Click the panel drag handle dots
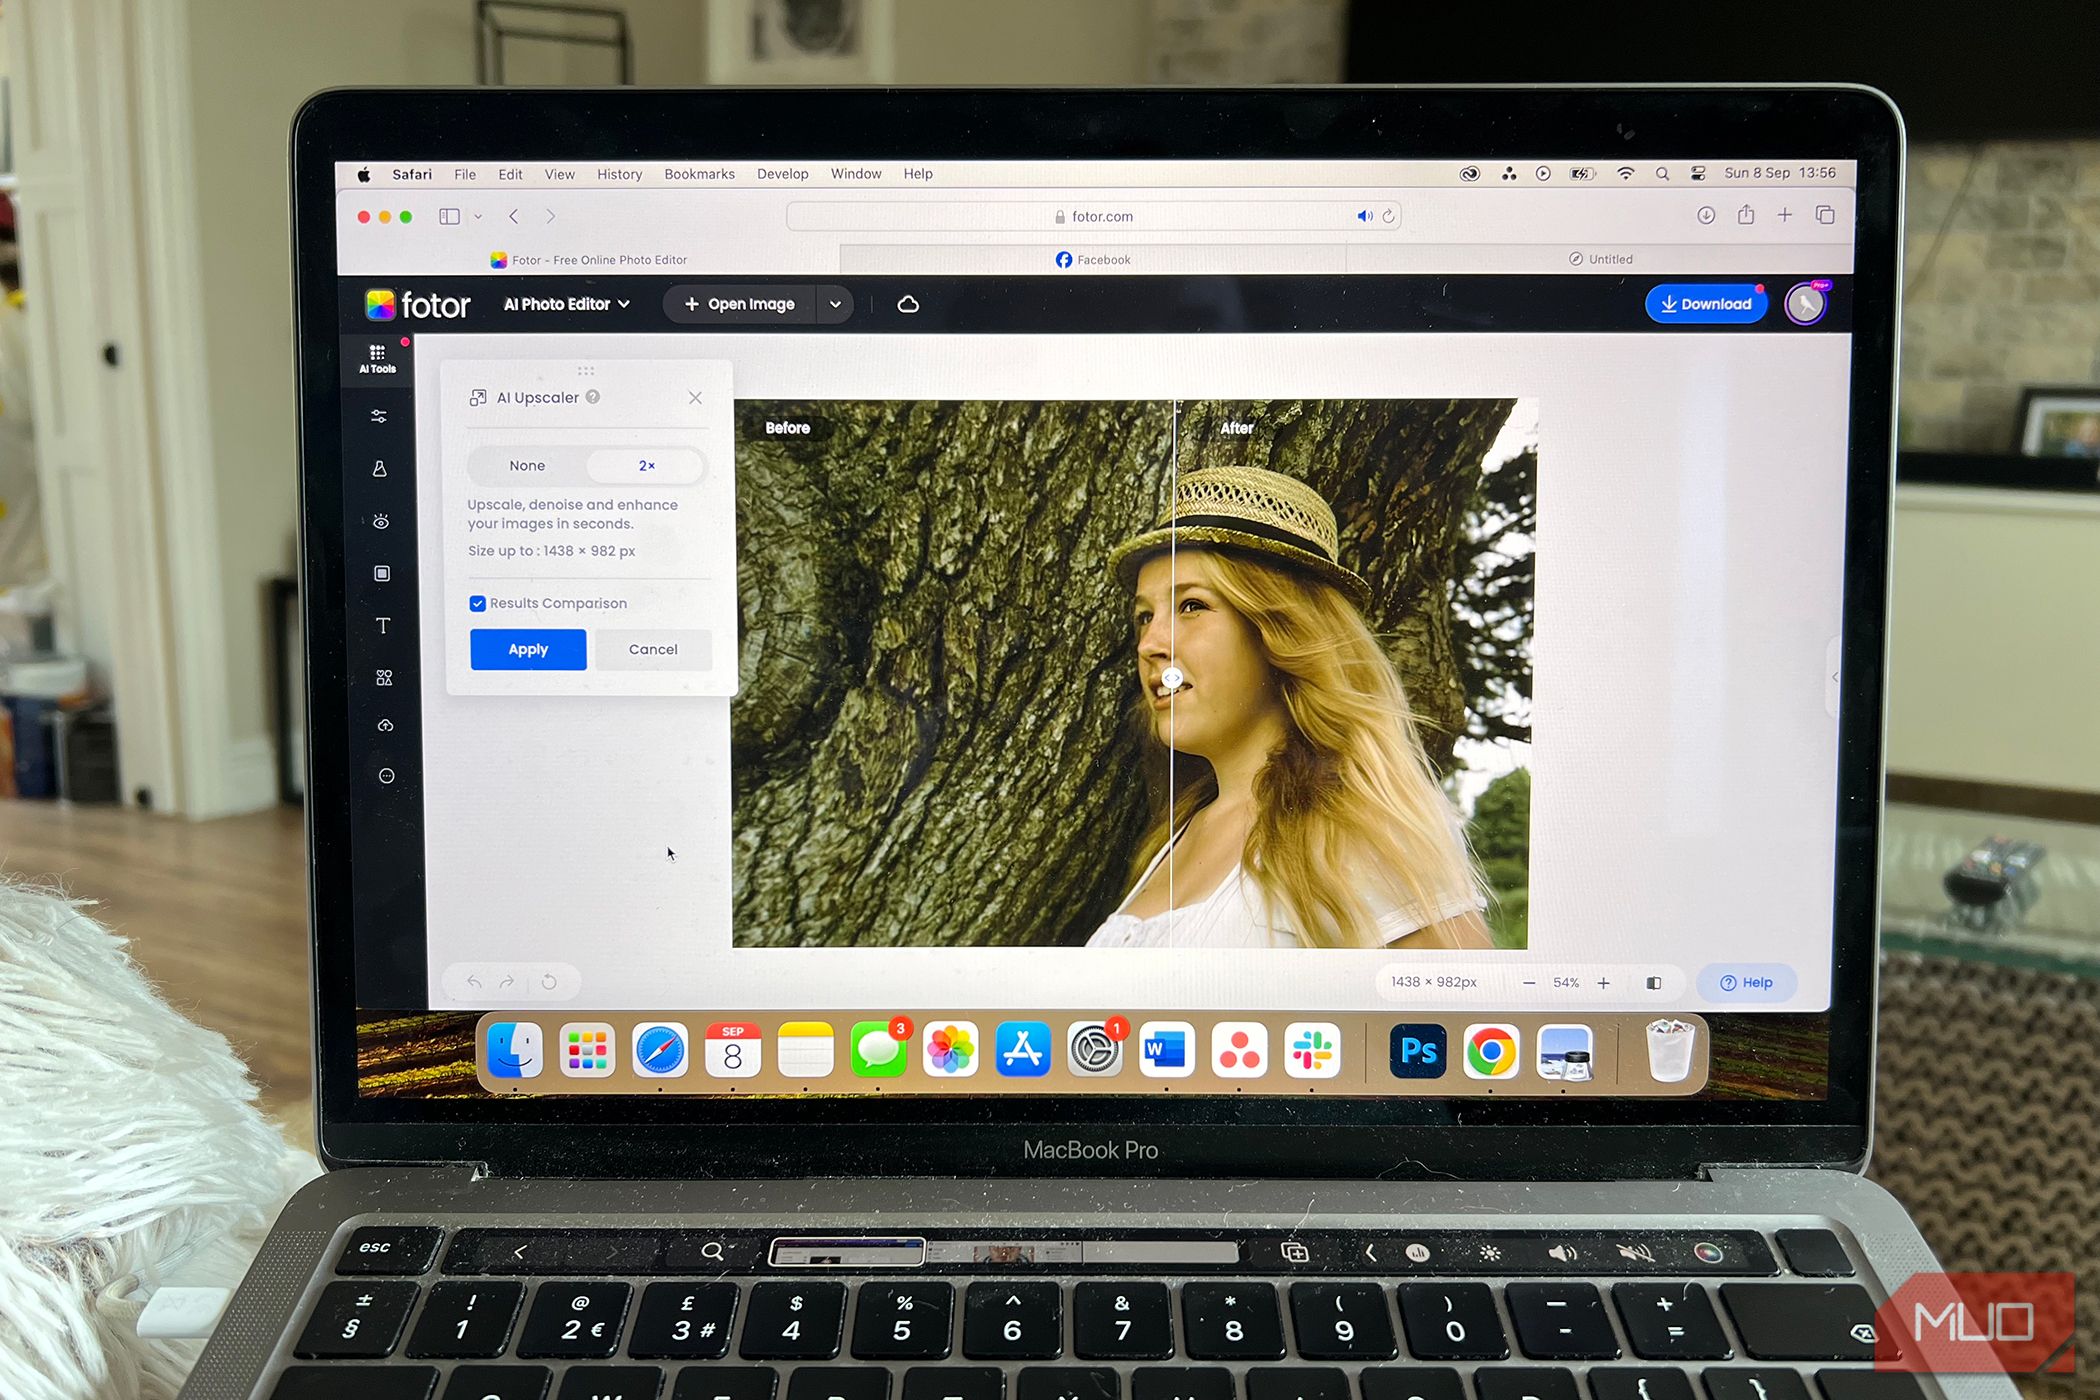 pyautogui.click(x=586, y=370)
